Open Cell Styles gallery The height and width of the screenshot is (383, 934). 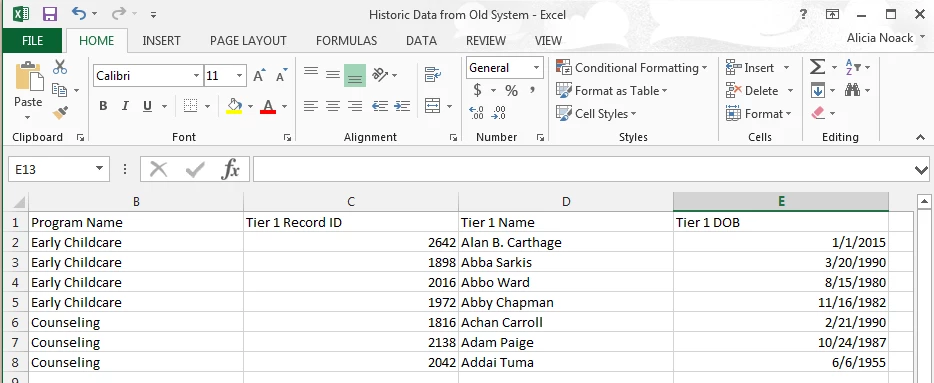pyautogui.click(x=596, y=113)
